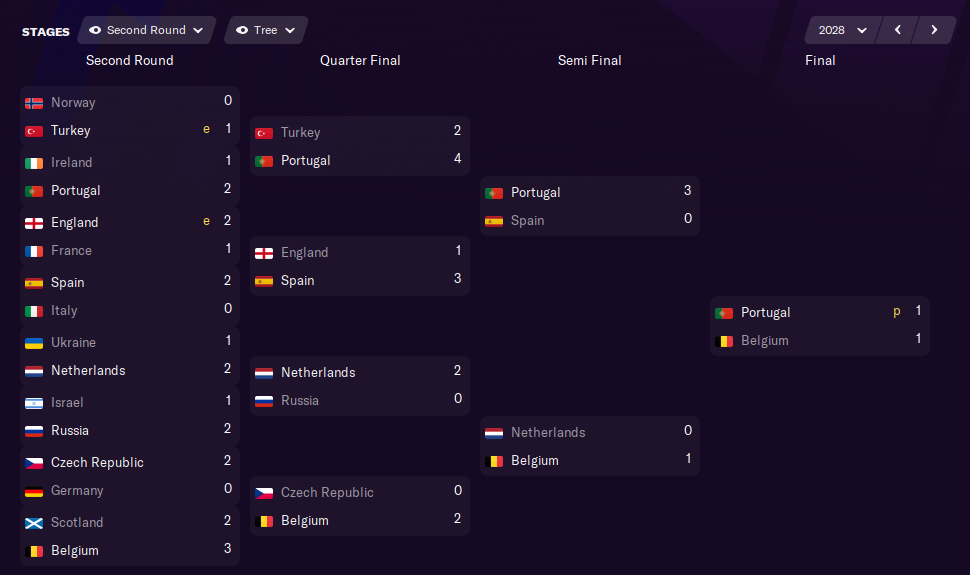Click the Norway flag icon in Second Round

(x=34, y=103)
